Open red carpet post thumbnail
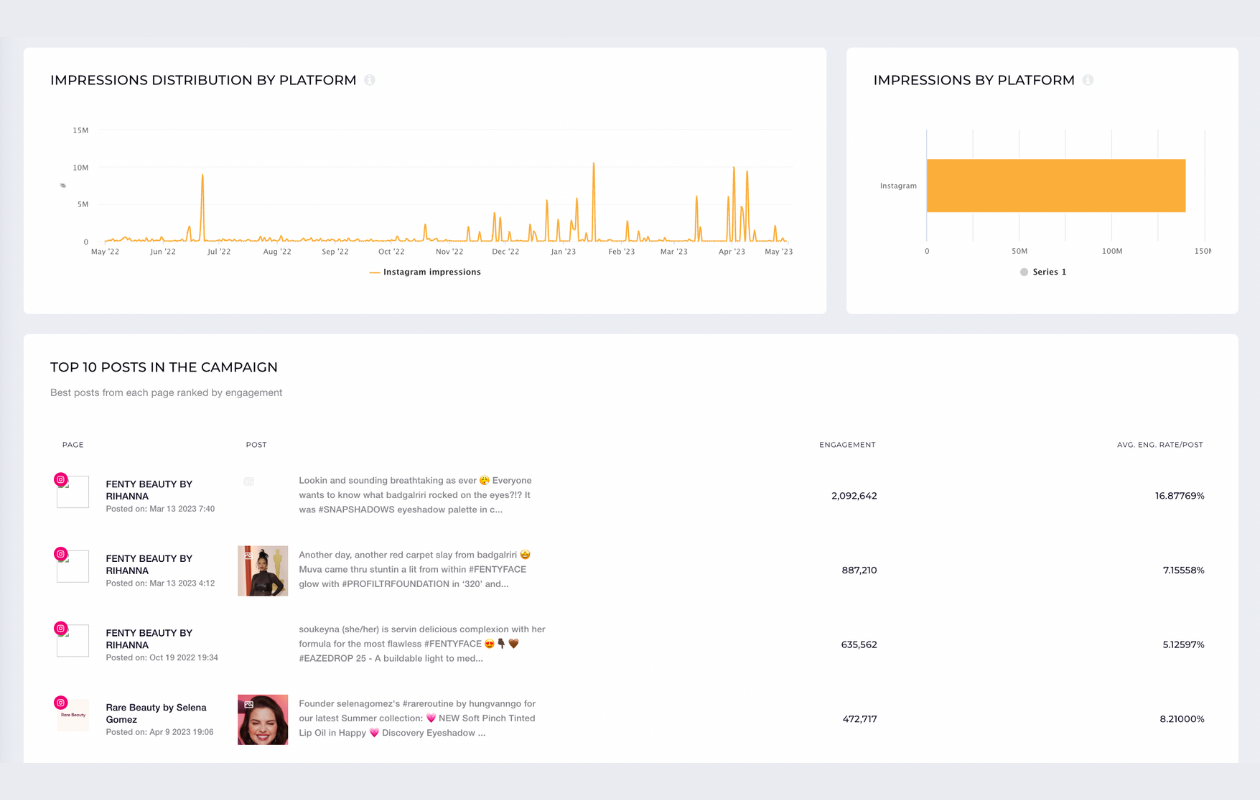1260x800 pixels. click(x=263, y=571)
